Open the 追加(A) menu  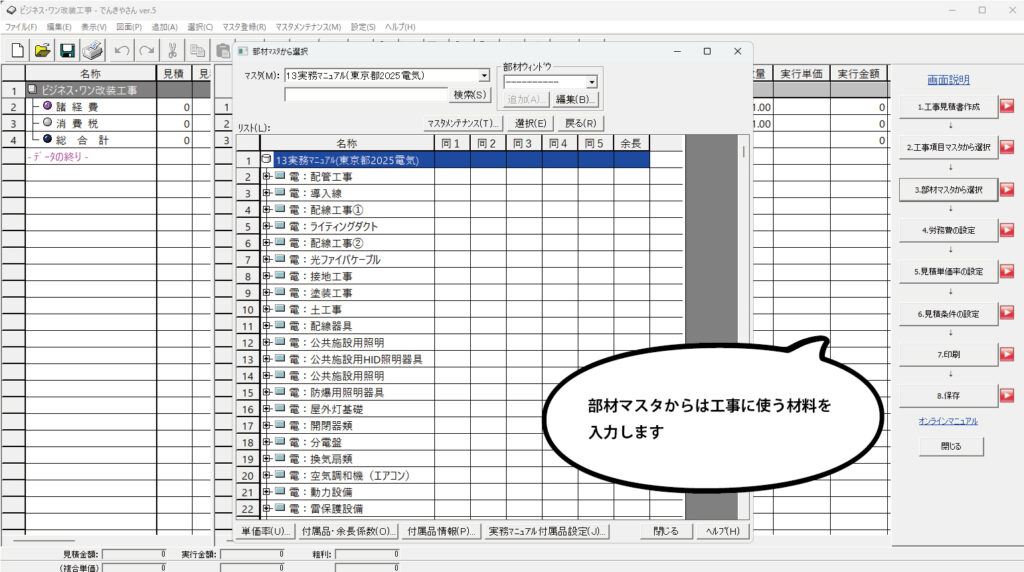[165, 27]
